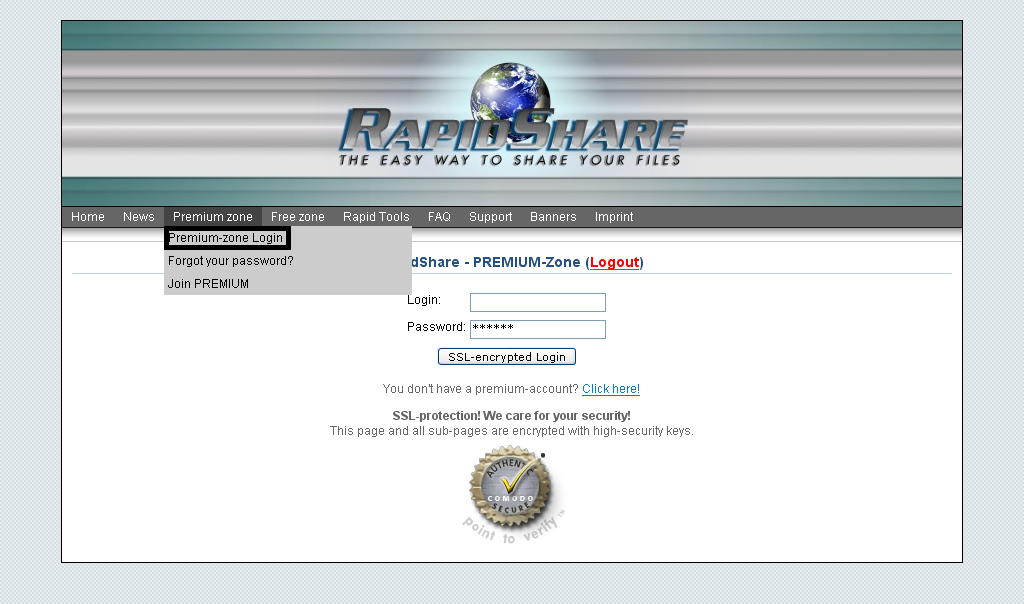Open the Premium zone menu
The image size is (1024, 604).
tap(213, 217)
